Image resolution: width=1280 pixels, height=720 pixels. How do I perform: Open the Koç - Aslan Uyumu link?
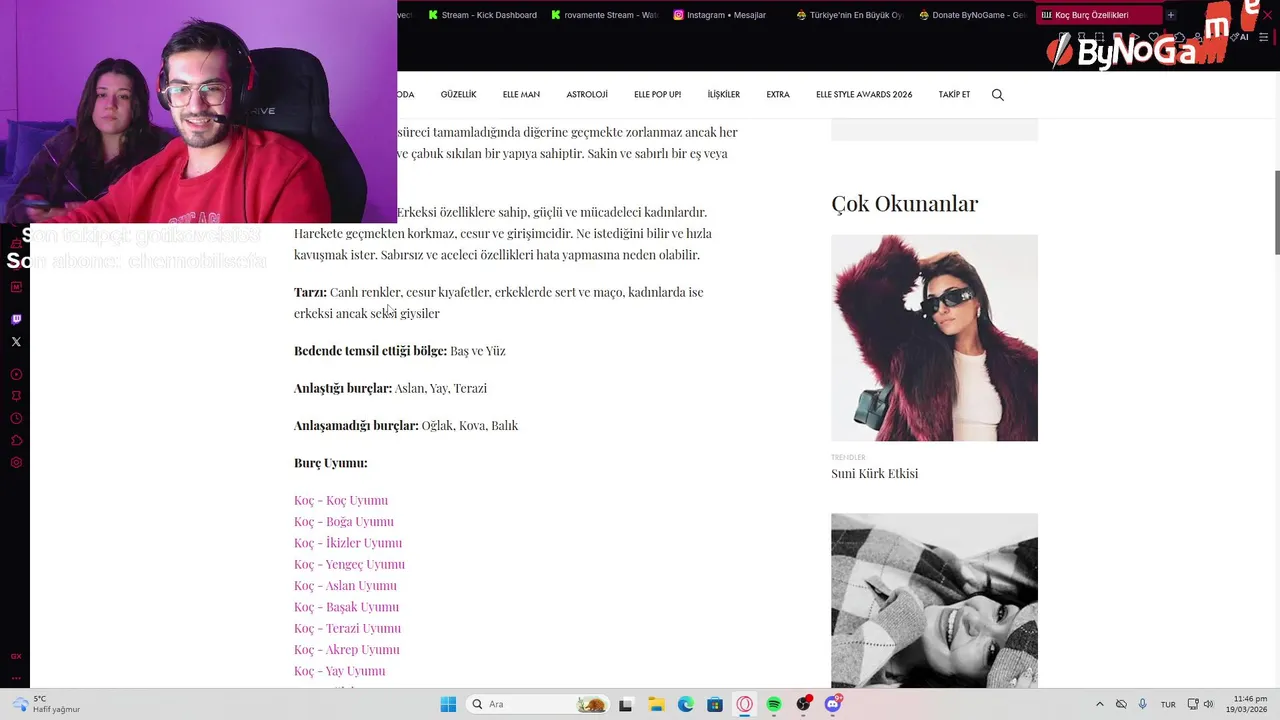(345, 585)
